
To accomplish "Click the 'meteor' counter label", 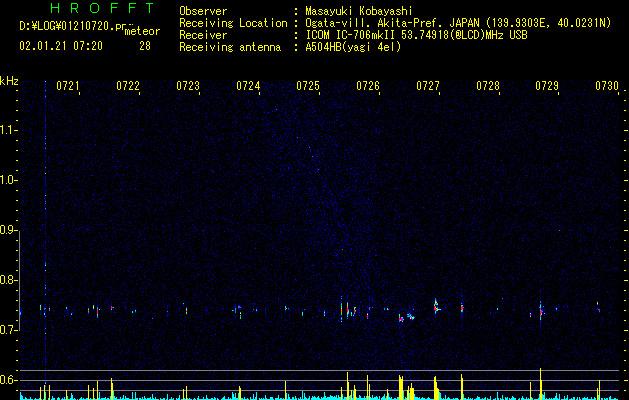I will pyautogui.click(x=142, y=32).
